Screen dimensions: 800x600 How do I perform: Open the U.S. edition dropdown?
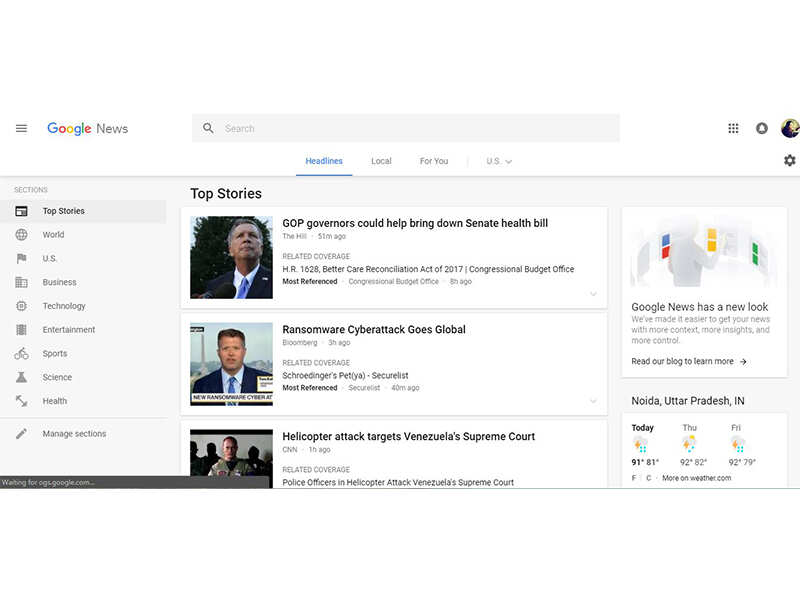(498, 161)
